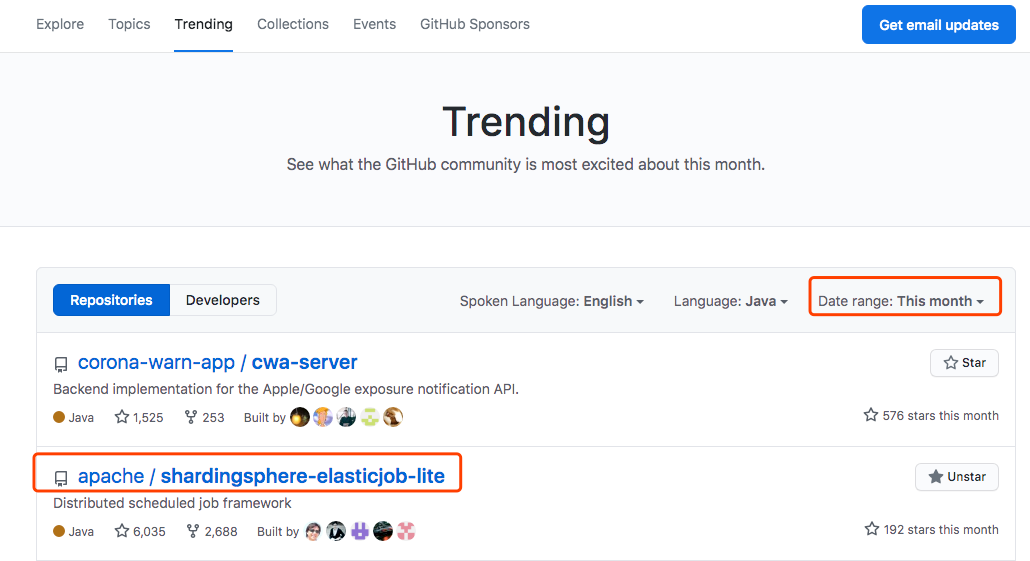
Task: Star the cwa-server repository
Action: pos(964,363)
